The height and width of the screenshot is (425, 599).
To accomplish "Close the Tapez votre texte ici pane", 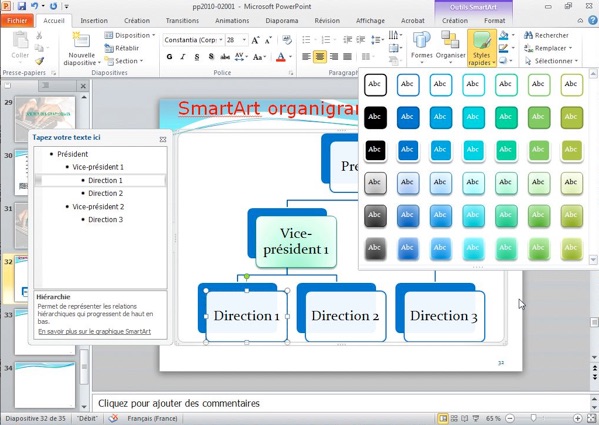I will tap(163, 139).
